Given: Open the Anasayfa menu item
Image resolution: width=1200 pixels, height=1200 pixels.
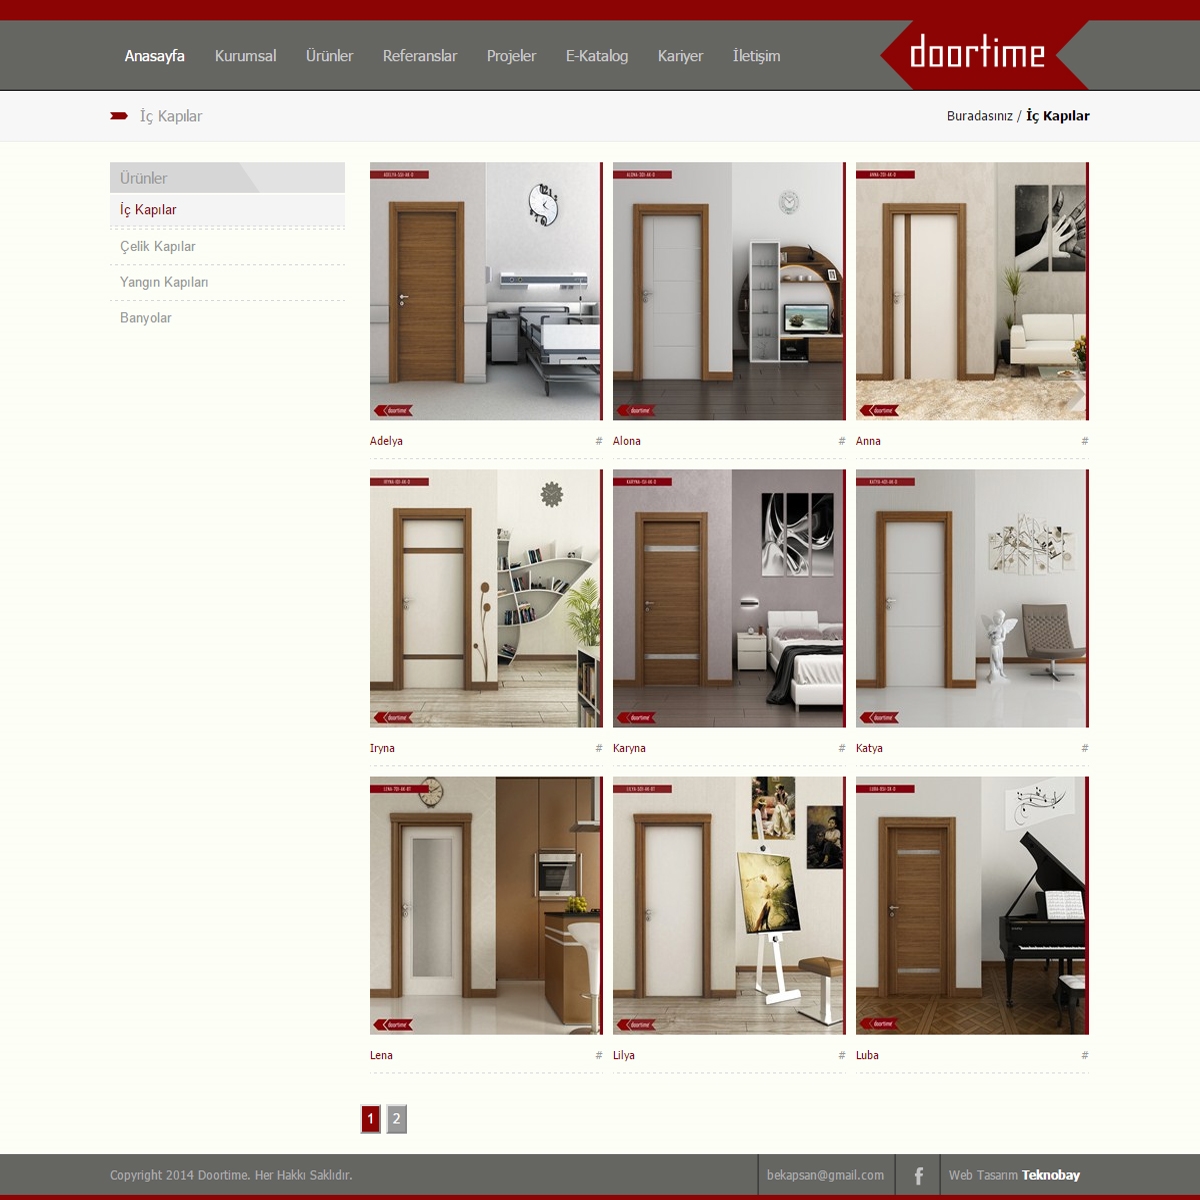Looking at the screenshot, I should 154,56.
